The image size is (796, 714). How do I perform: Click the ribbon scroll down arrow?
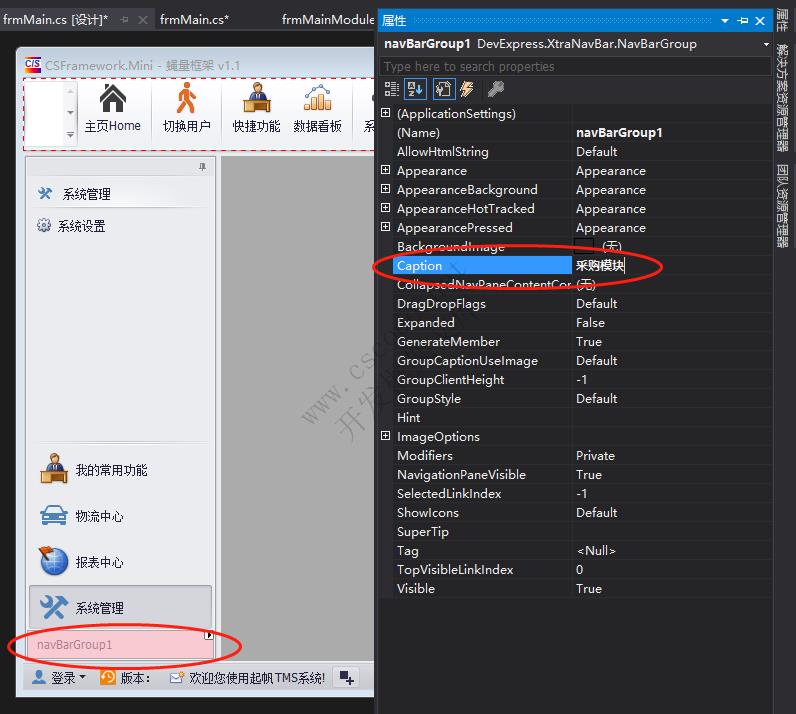coord(70,112)
